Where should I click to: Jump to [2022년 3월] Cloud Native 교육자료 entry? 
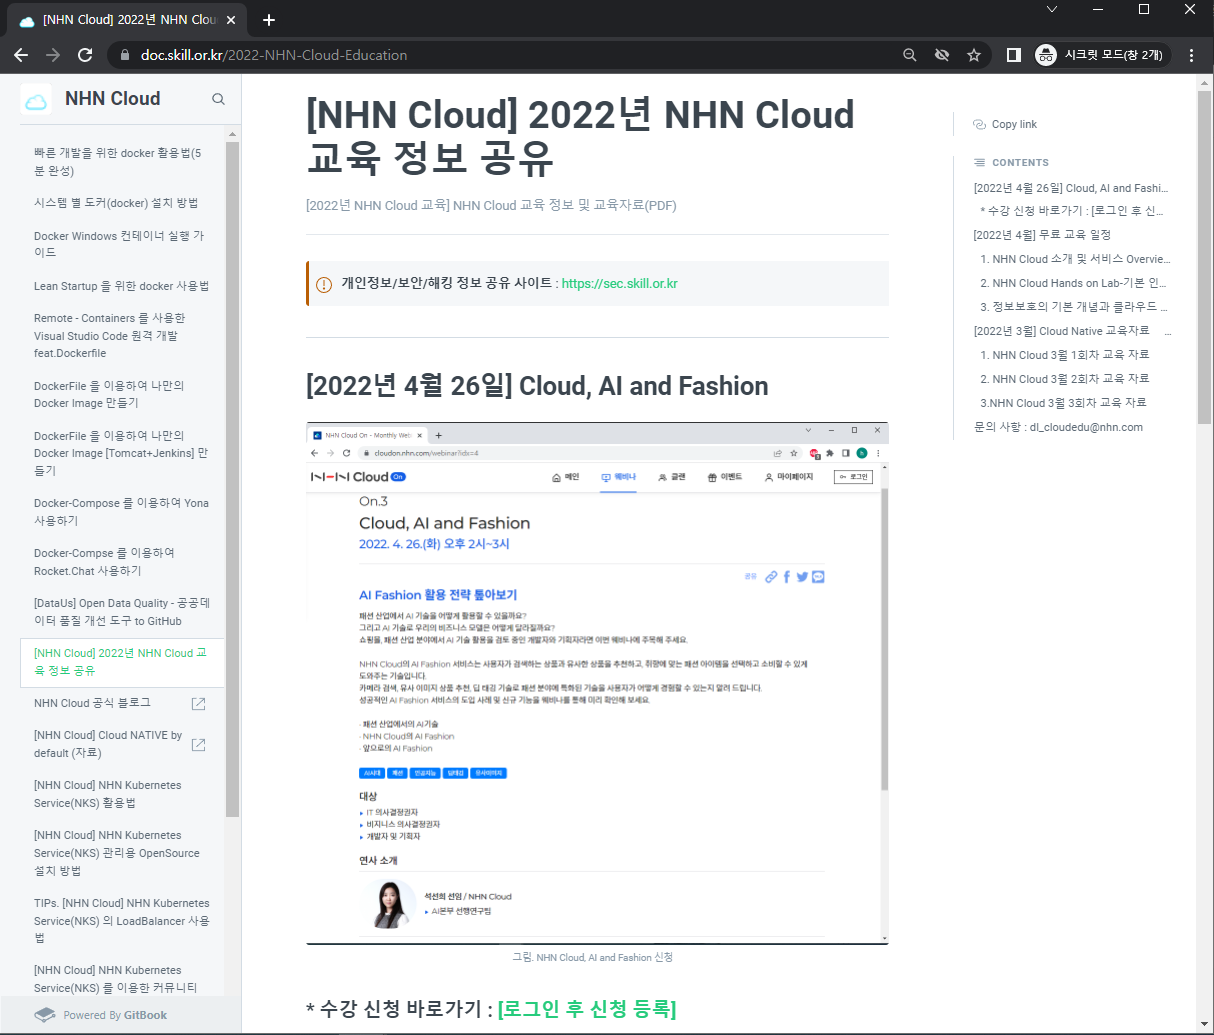click(x=1072, y=331)
